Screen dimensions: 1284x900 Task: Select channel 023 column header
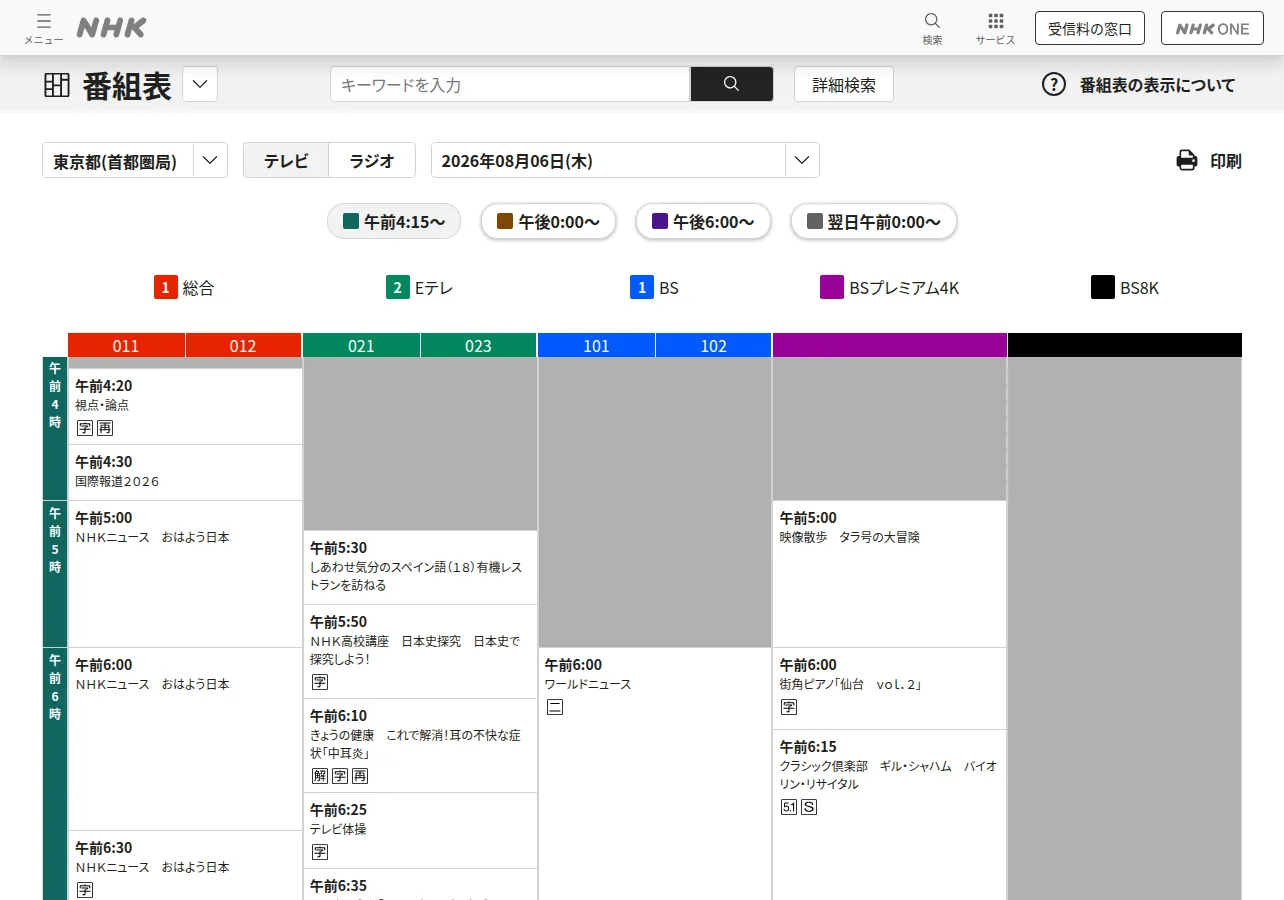[x=479, y=346]
